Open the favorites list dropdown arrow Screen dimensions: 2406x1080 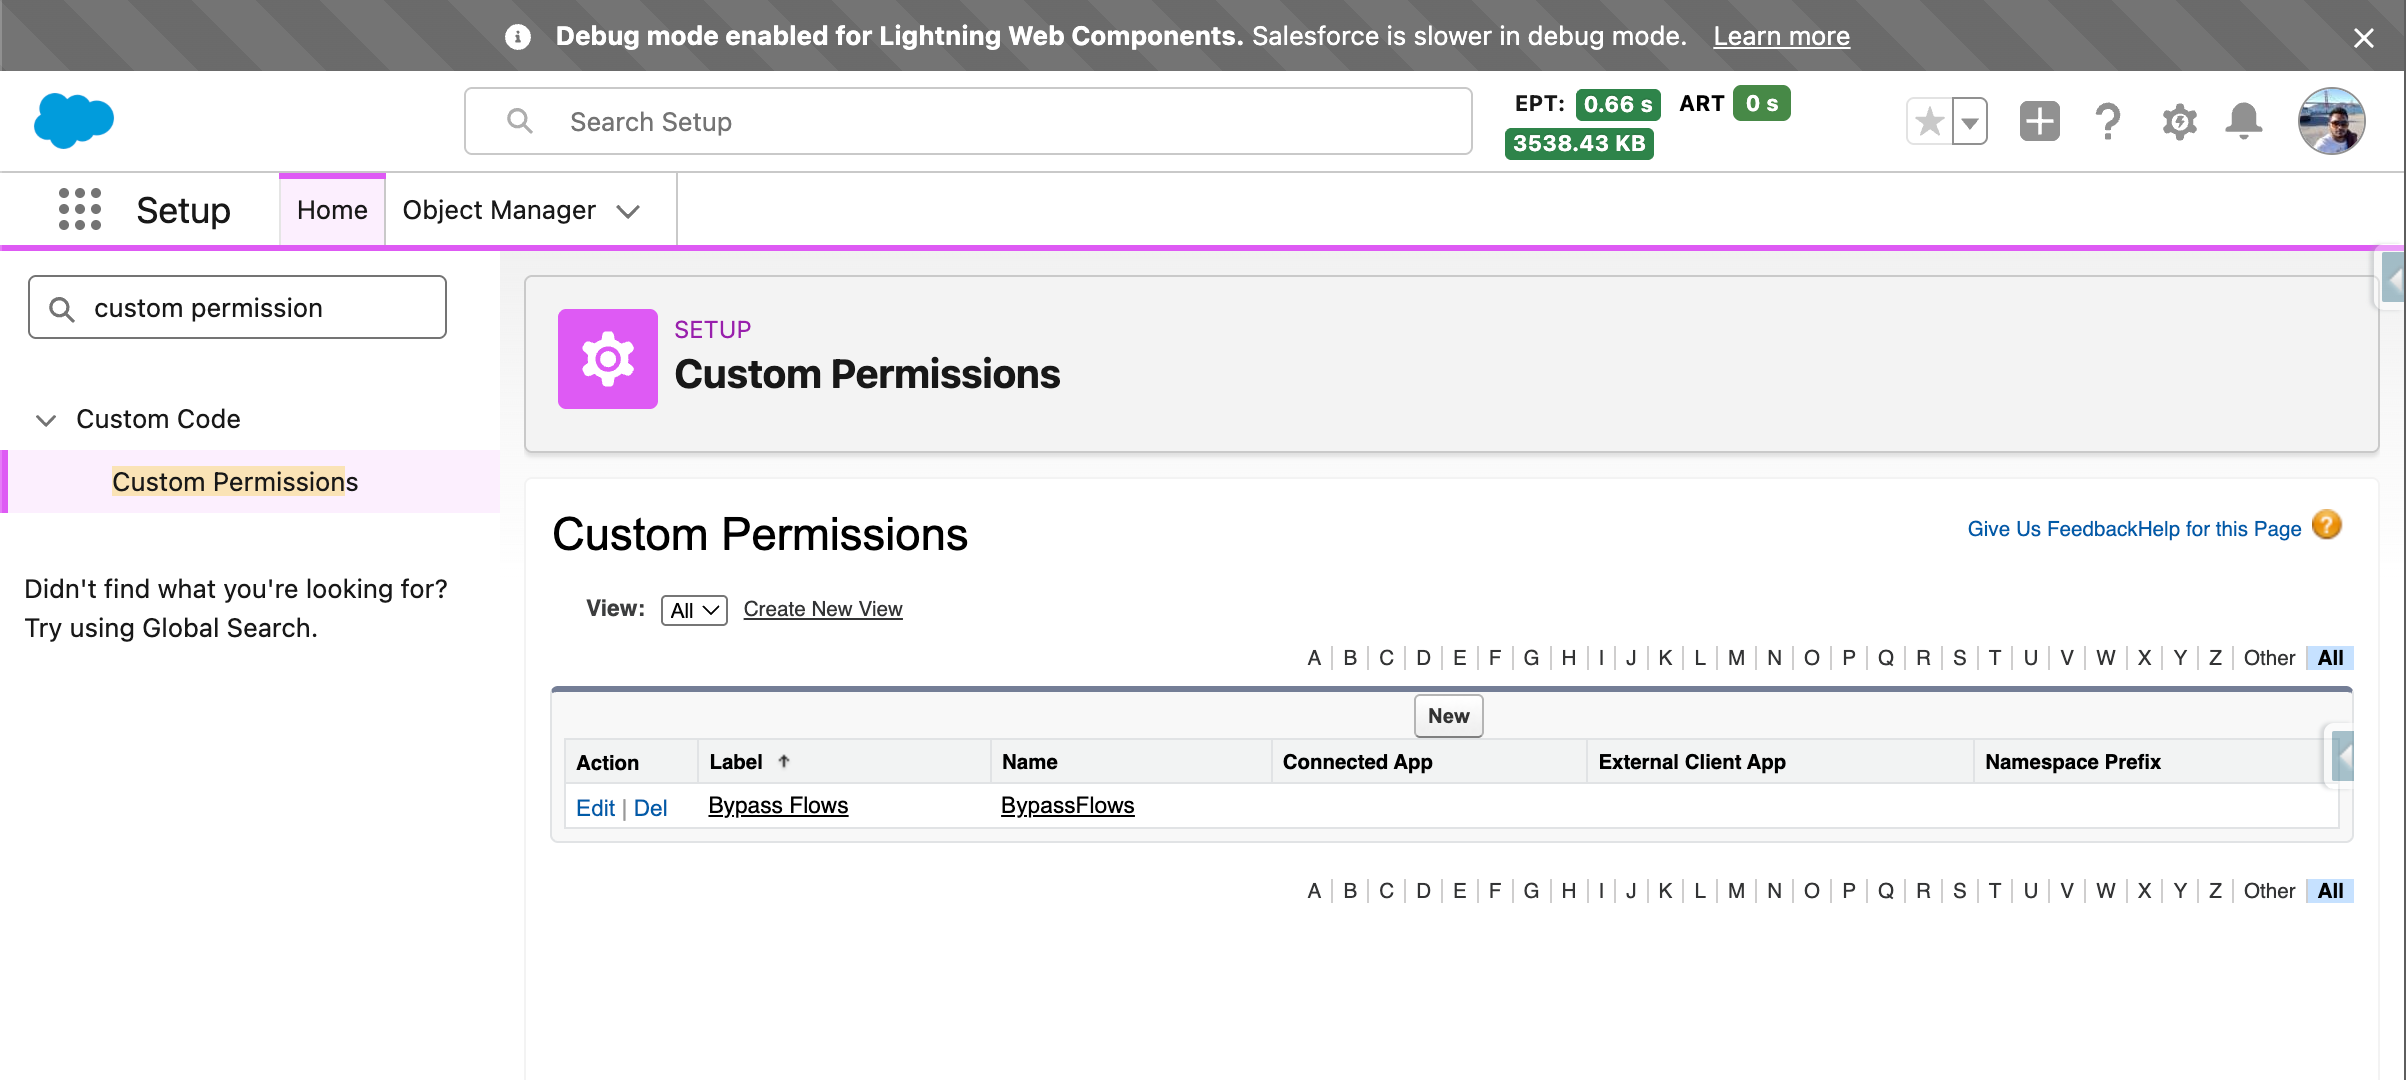1968,121
